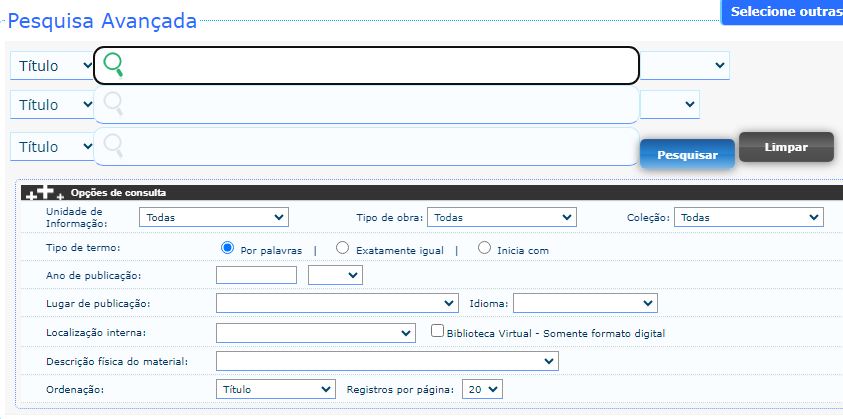This screenshot has height=419, width=843.
Task: Click the magnifier icon in second search field
Action: click(x=114, y=104)
